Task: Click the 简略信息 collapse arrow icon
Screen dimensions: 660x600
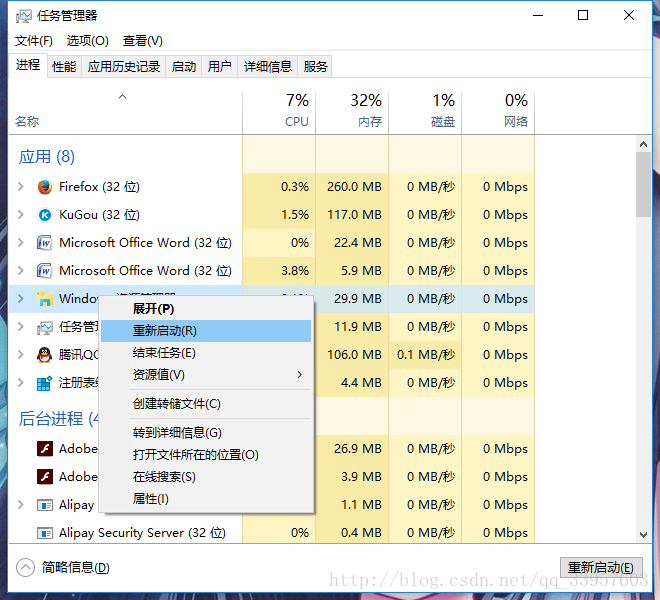Action: (25, 567)
